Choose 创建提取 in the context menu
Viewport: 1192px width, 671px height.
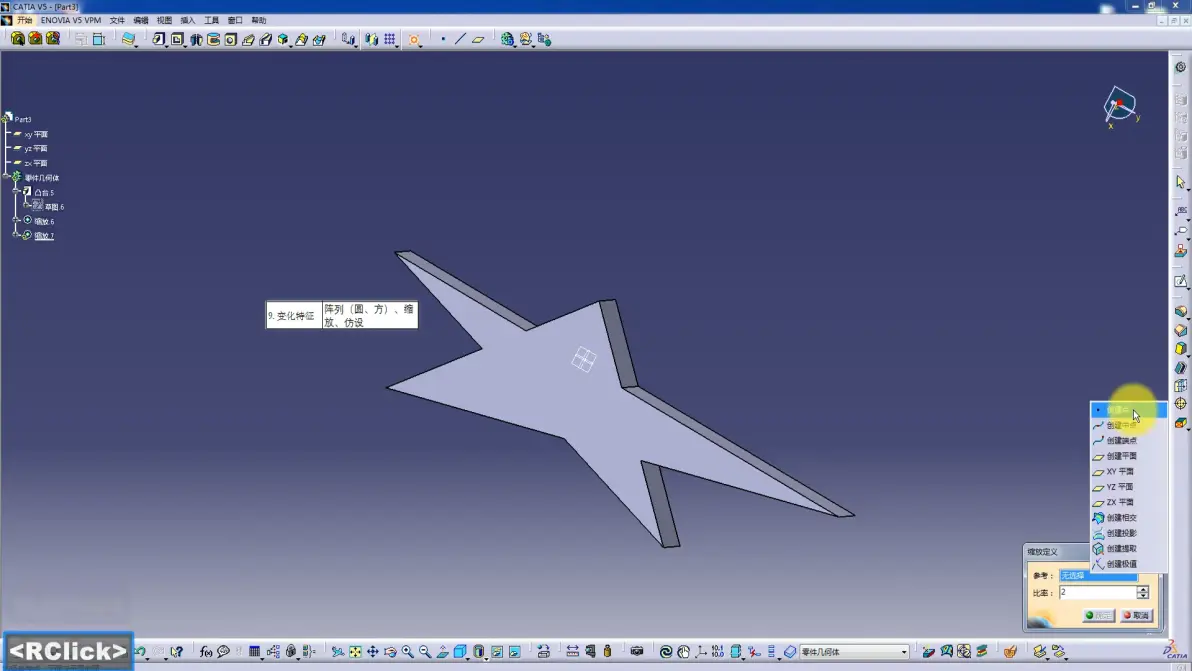[x=1128, y=549]
